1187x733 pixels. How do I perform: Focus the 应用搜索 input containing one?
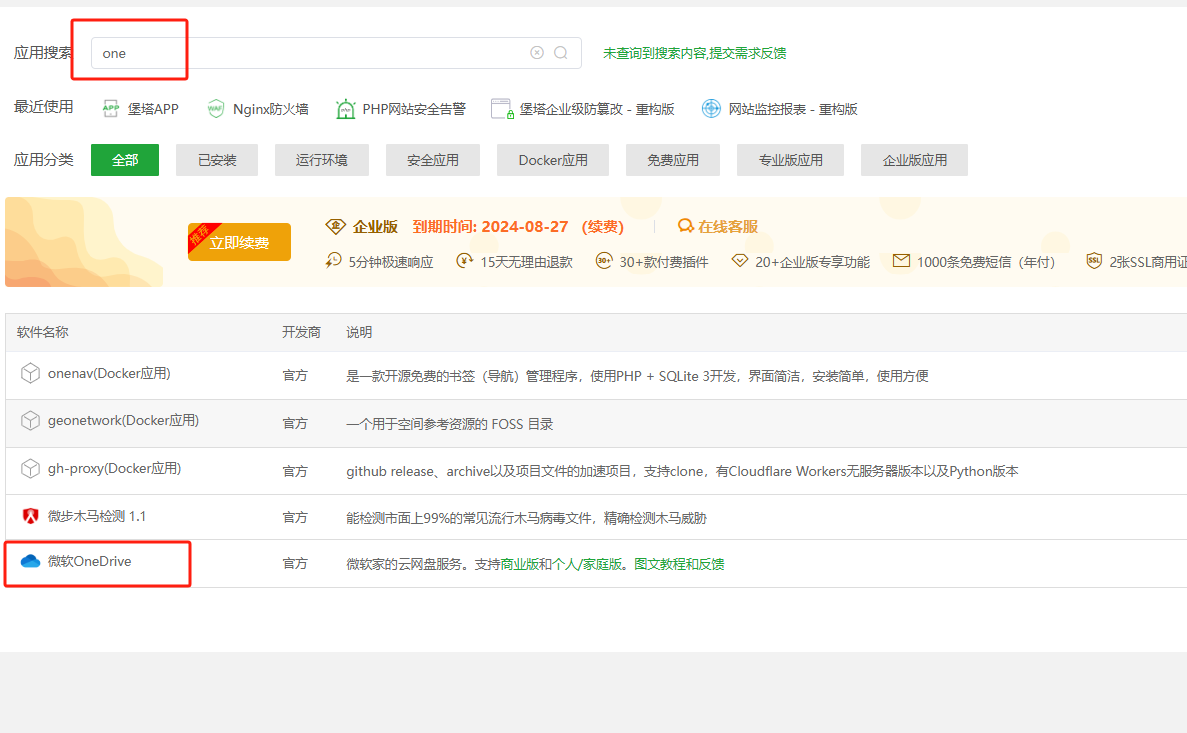[336, 53]
